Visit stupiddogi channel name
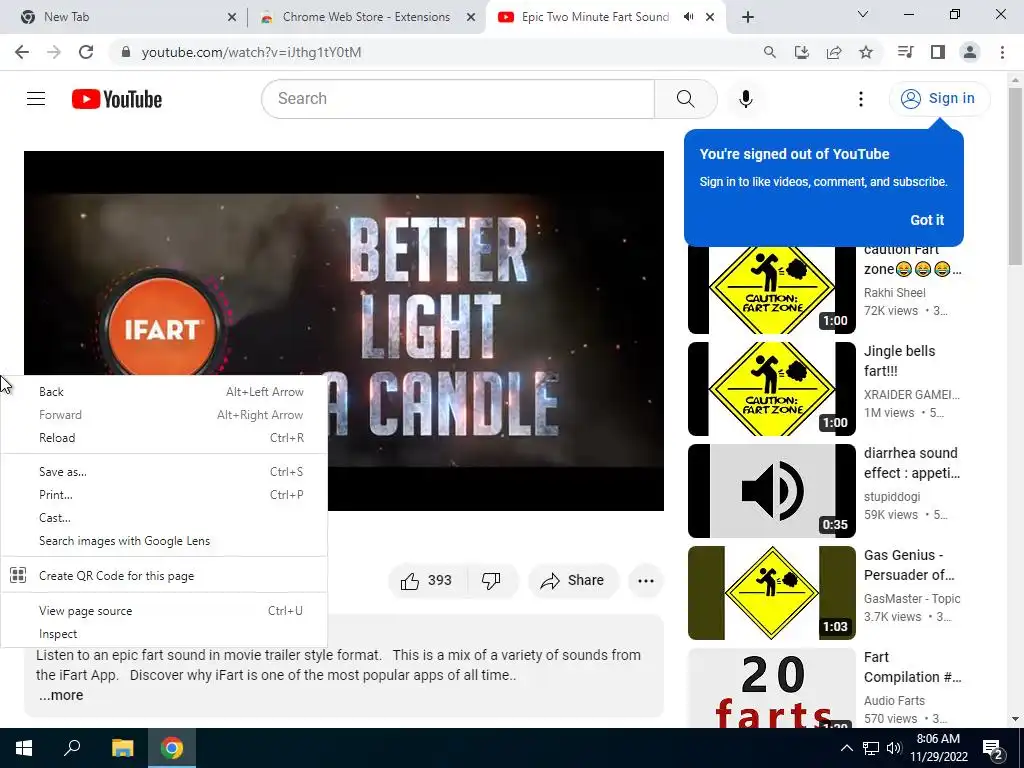Image resolution: width=1024 pixels, height=768 pixels. [891, 496]
